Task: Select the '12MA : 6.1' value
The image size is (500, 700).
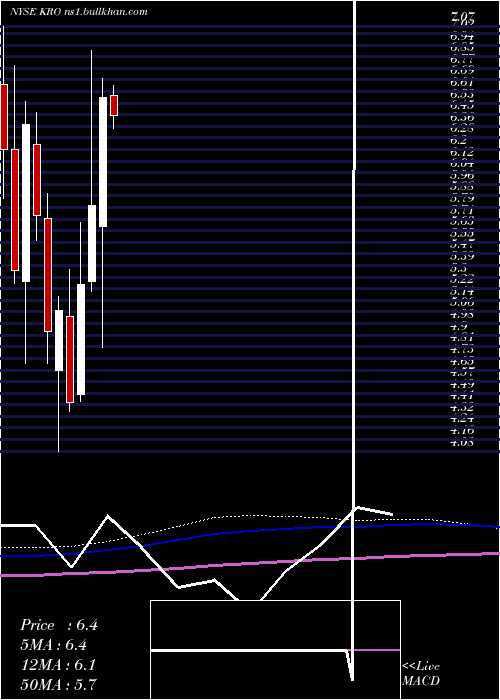Action: point(58,665)
